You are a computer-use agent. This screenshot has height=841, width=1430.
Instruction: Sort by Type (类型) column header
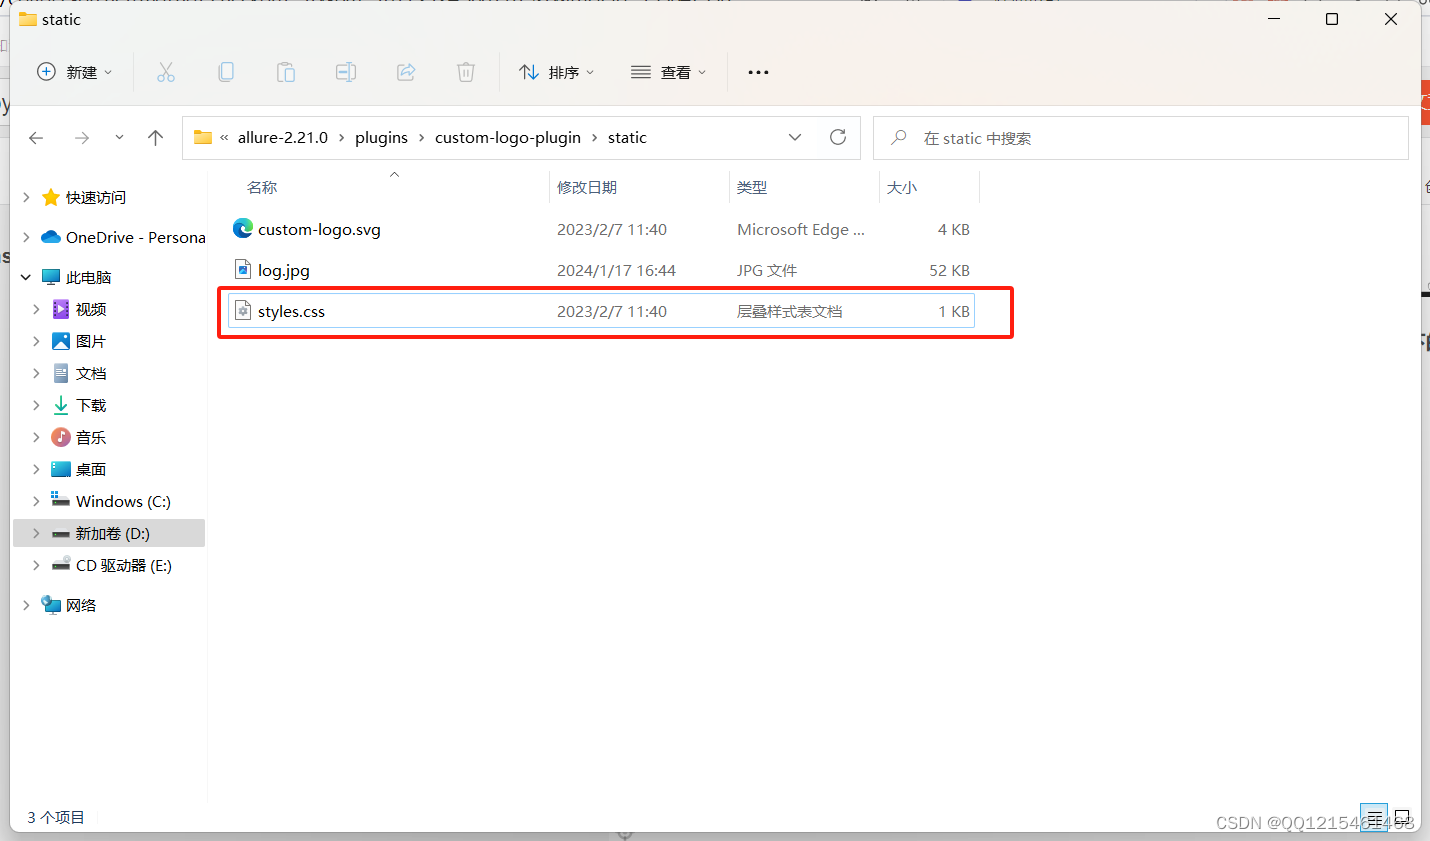coord(752,188)
